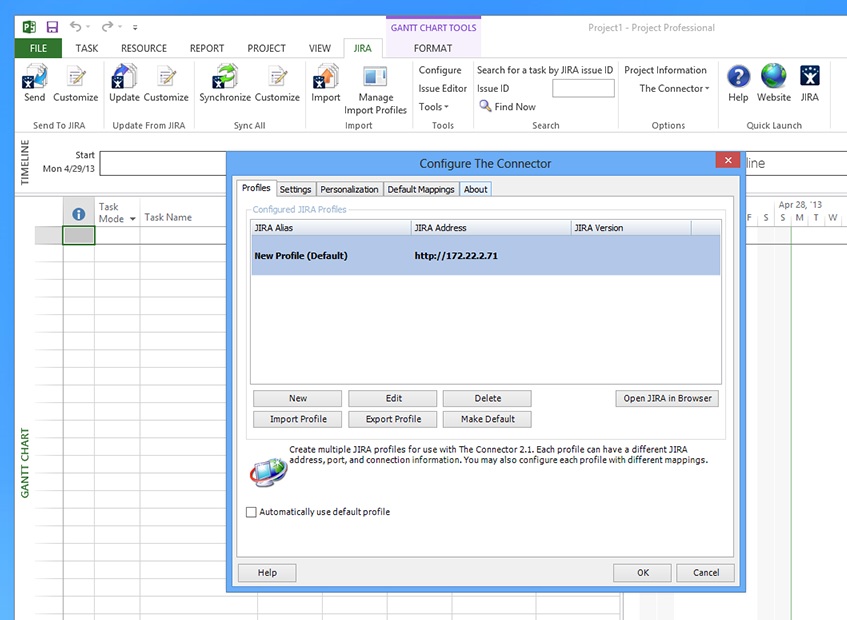This screenshot has width=847, height=620.
Task: Open the Task Mode column dropdown
Action: tap(132, 219)
